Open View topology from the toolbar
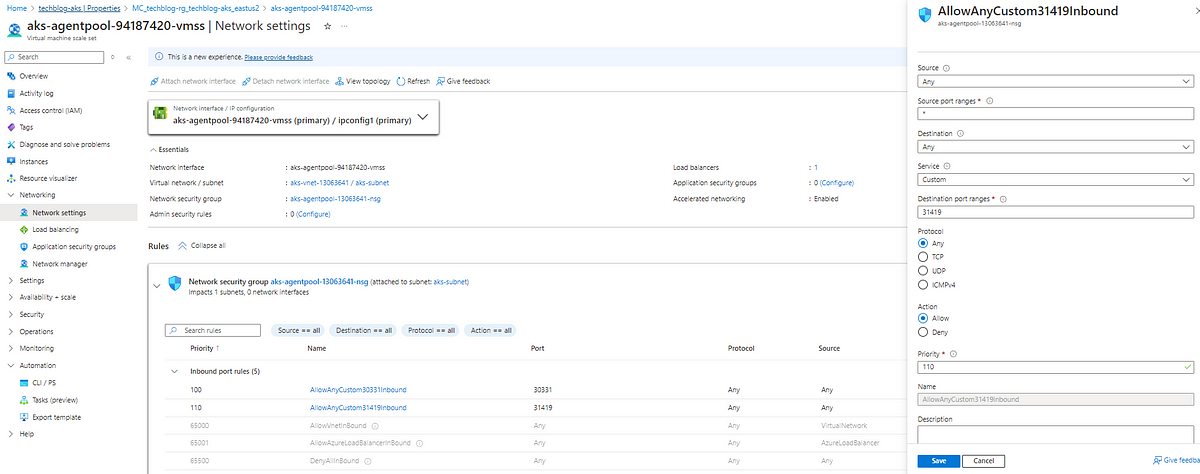Screen dimensions: 1200x474 tap(340, 81)
